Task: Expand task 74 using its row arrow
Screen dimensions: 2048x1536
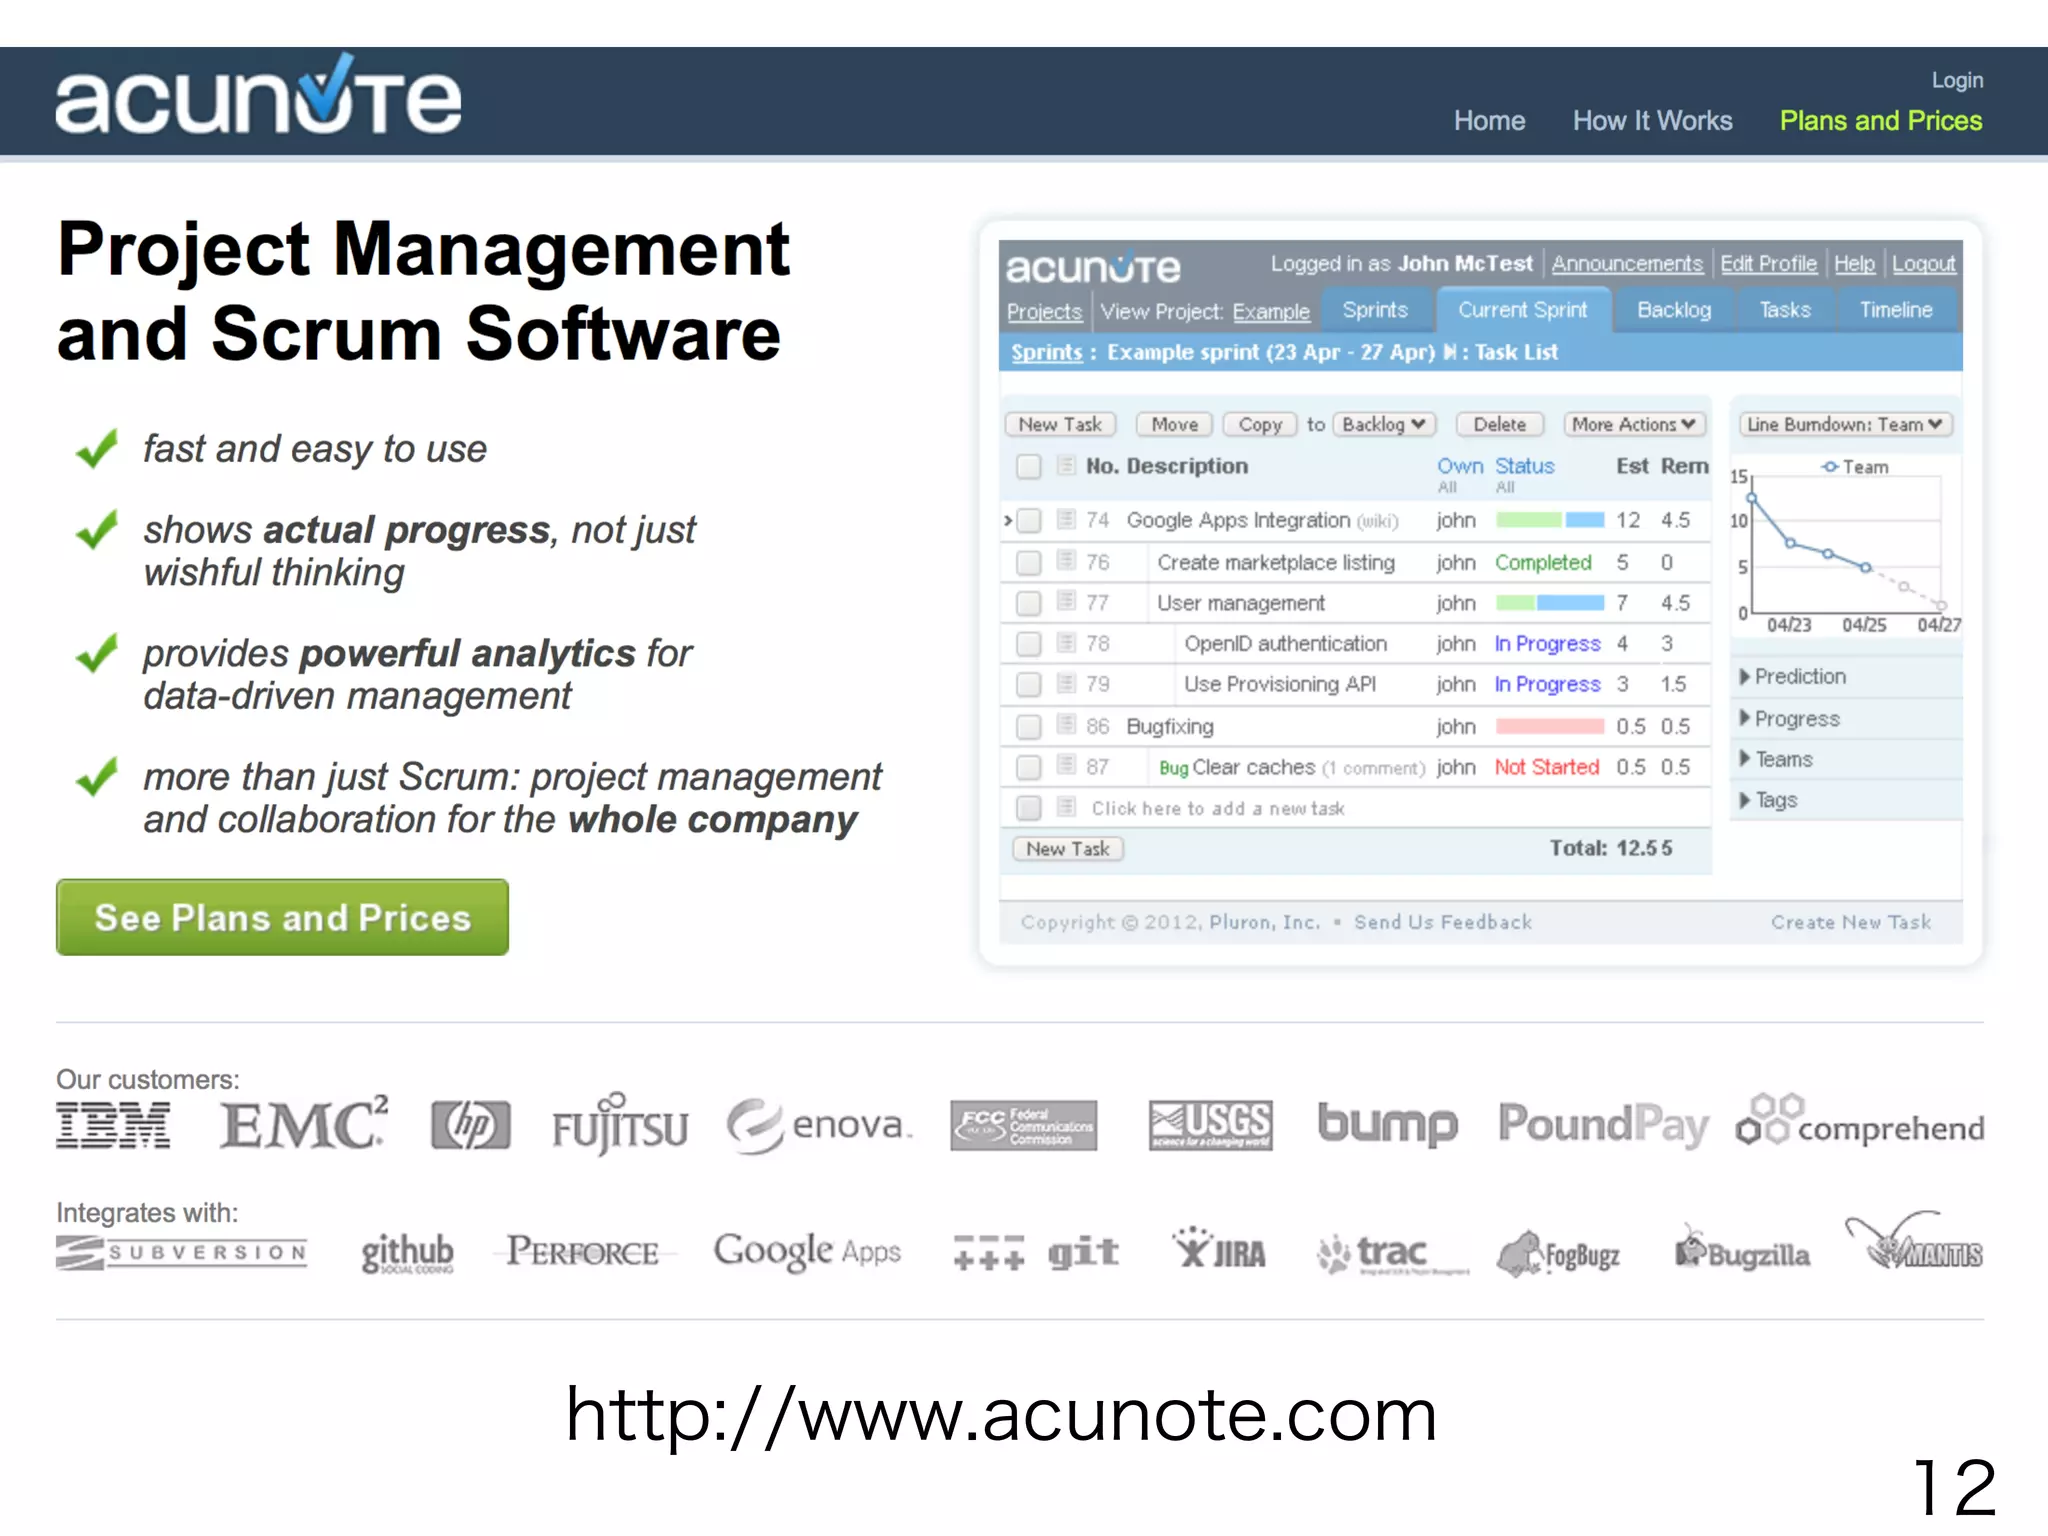Action: pos(1008,520)
